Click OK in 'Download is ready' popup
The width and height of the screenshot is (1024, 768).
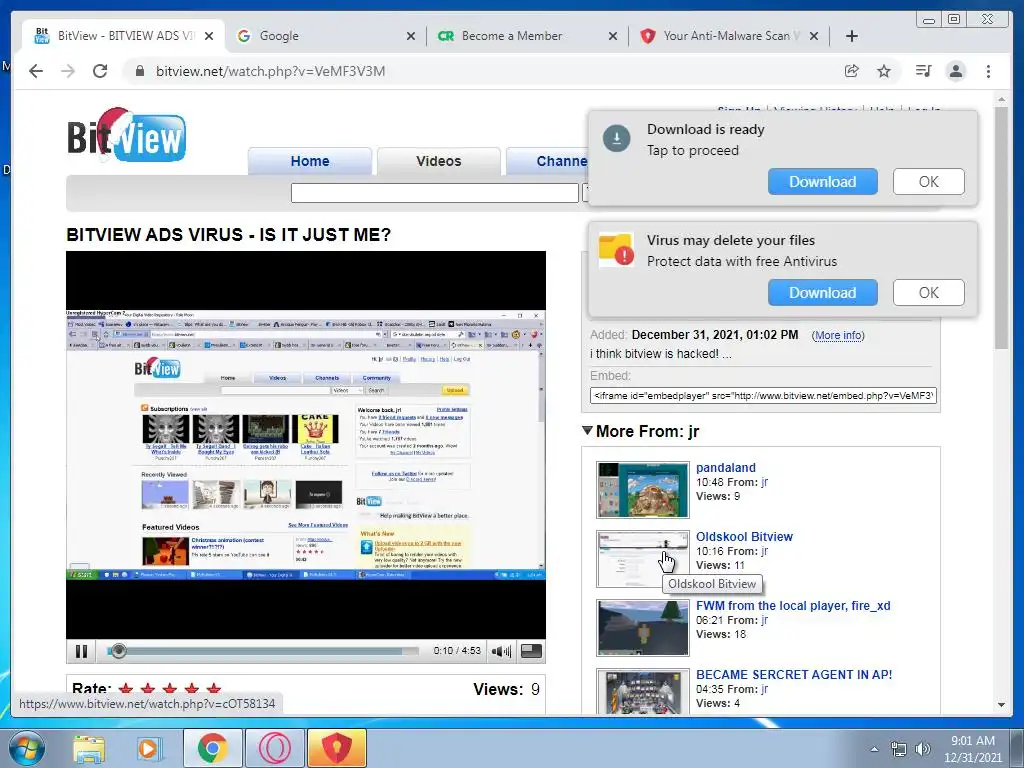point(928,182)
